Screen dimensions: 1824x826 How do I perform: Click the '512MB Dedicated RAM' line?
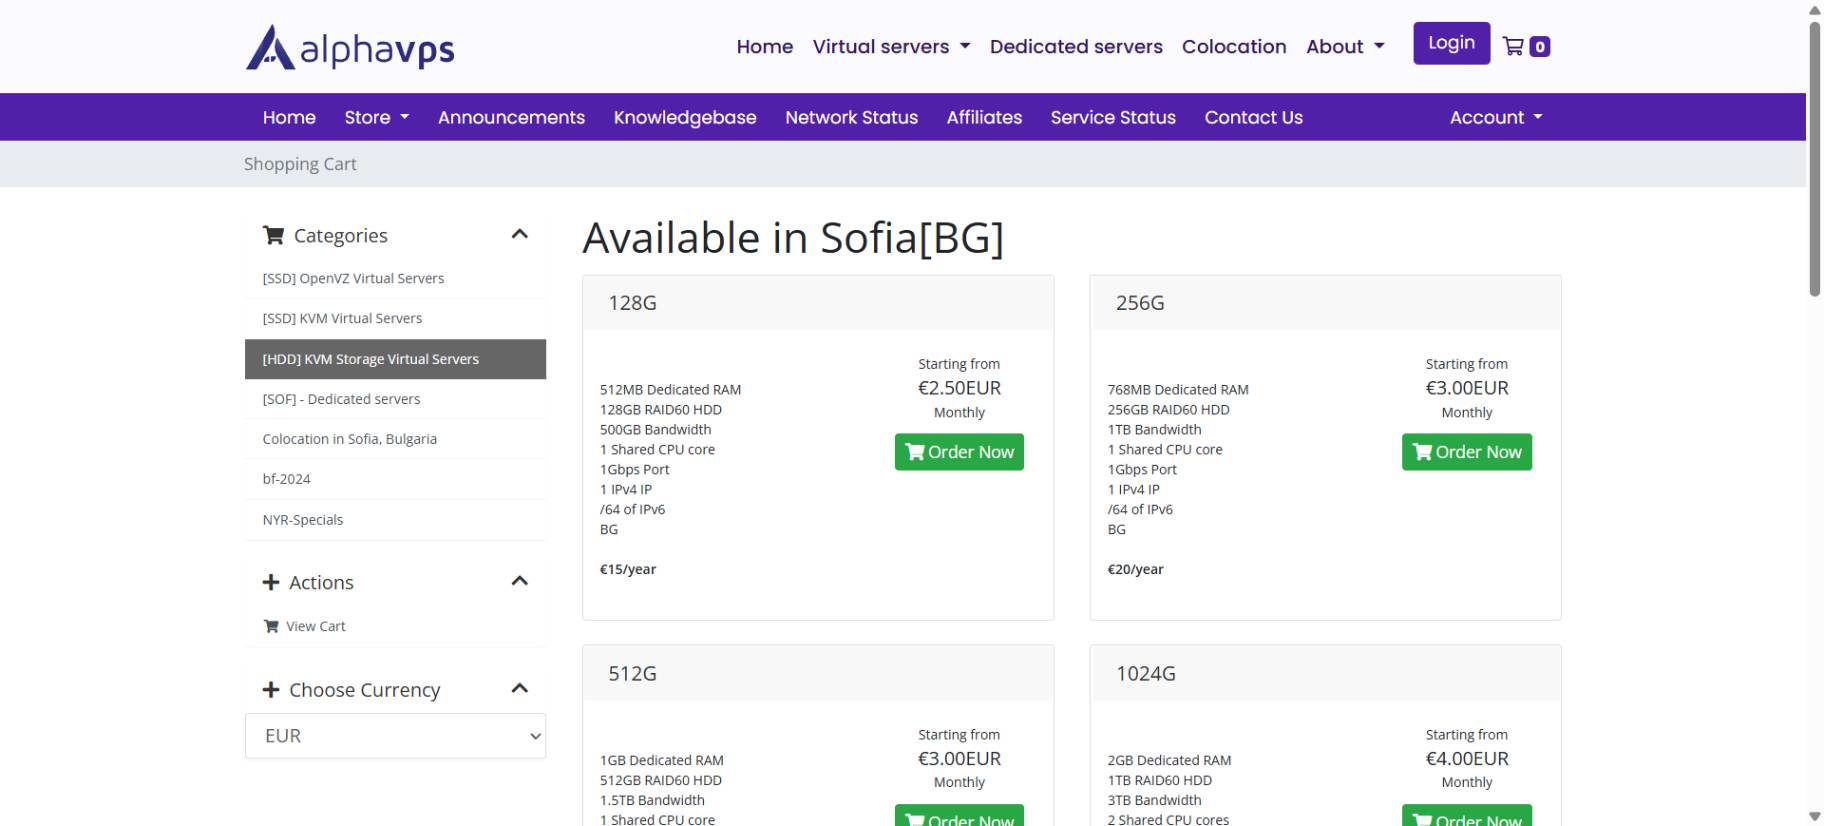(x=670, y=390)
